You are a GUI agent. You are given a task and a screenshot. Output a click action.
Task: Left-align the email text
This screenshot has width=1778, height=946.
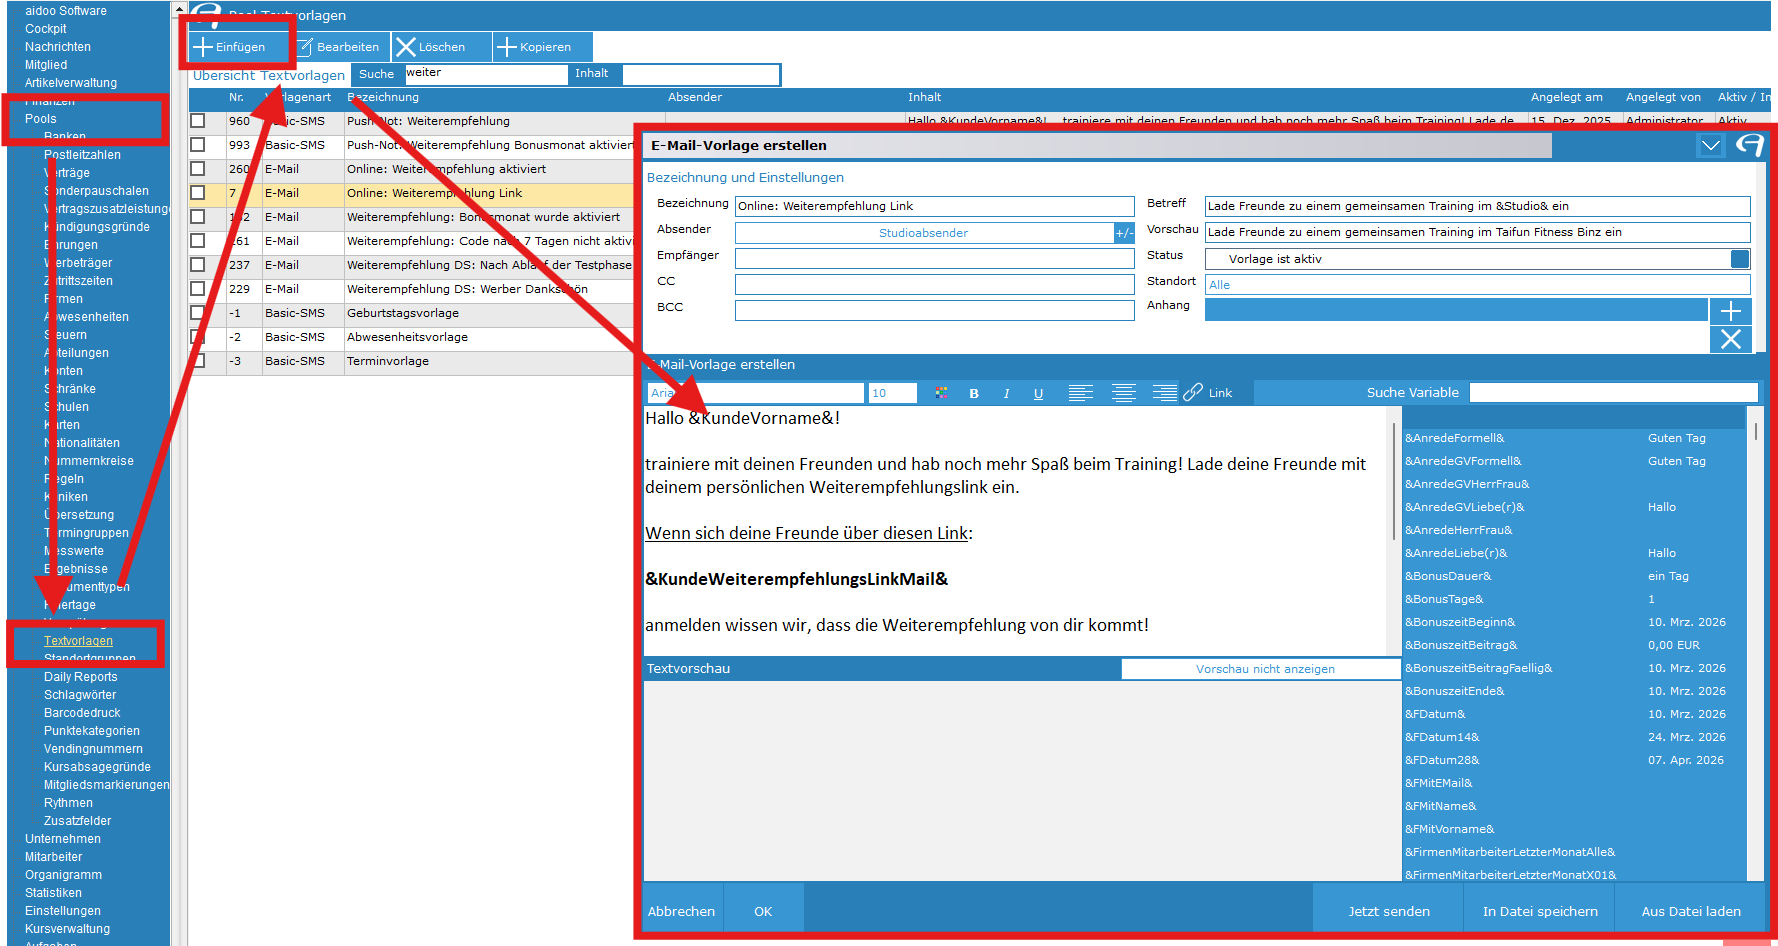[1080, 393]
